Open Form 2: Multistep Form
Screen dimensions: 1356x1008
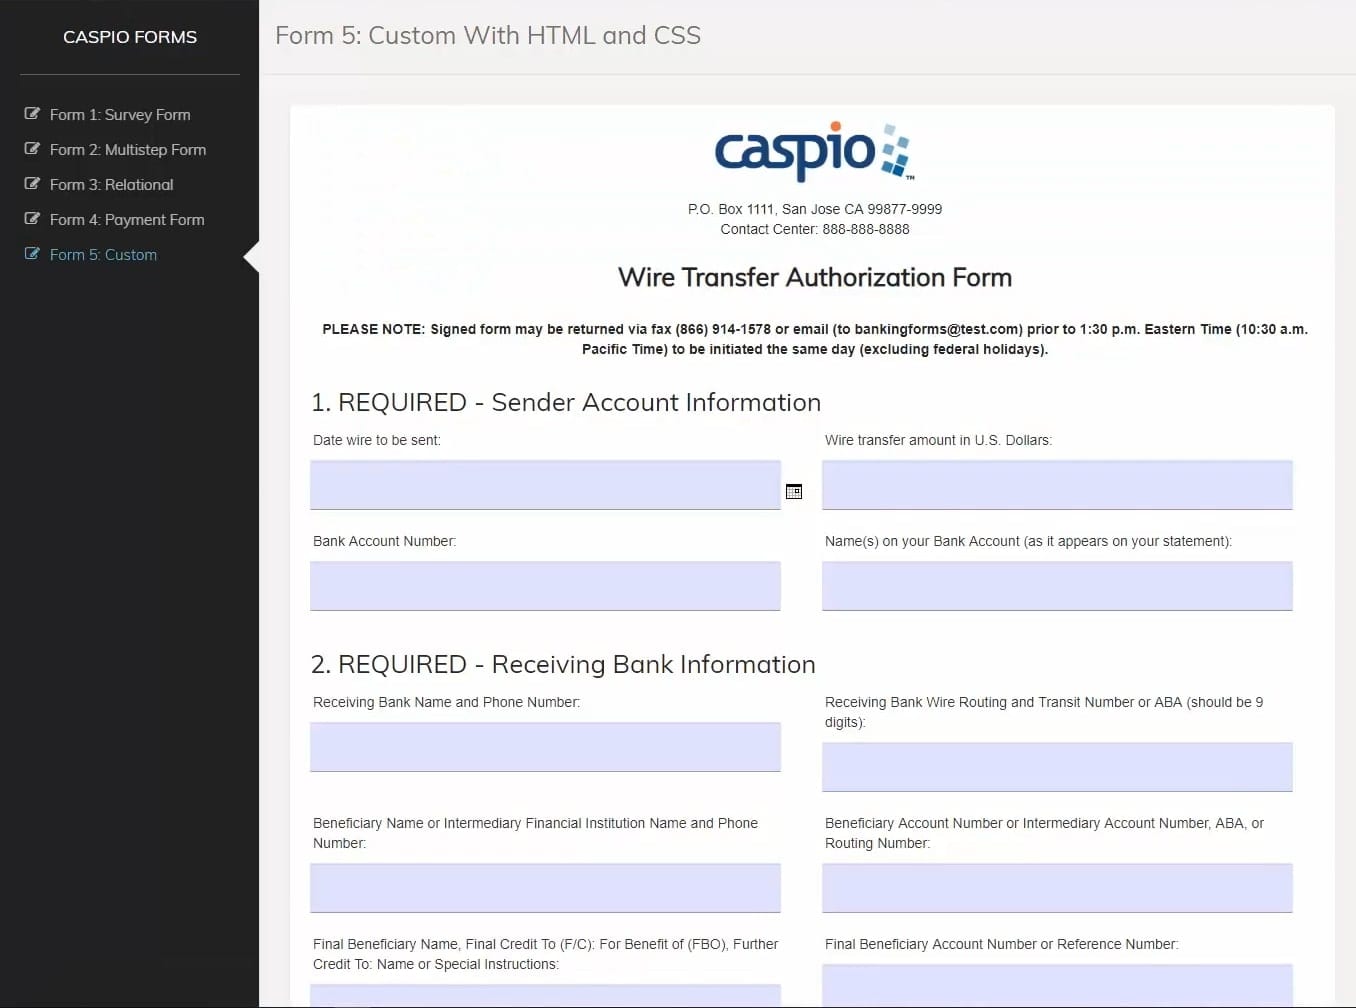pos(128,150)
